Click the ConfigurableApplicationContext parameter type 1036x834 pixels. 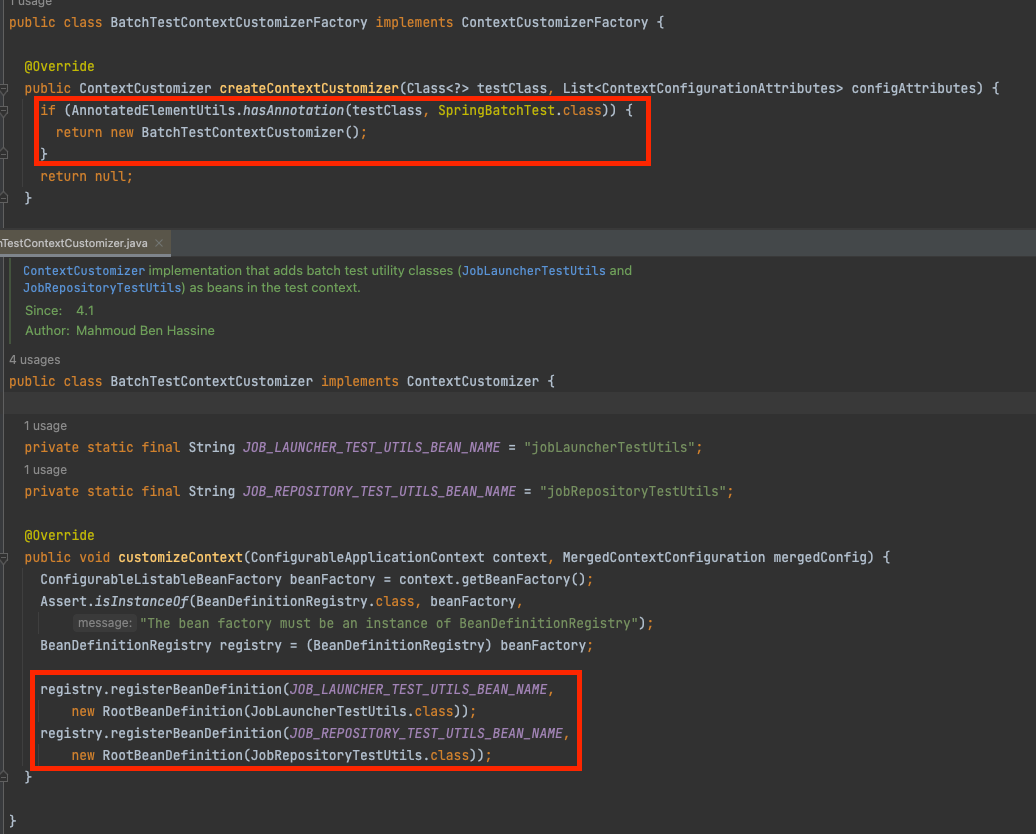(x=367, y=558)
